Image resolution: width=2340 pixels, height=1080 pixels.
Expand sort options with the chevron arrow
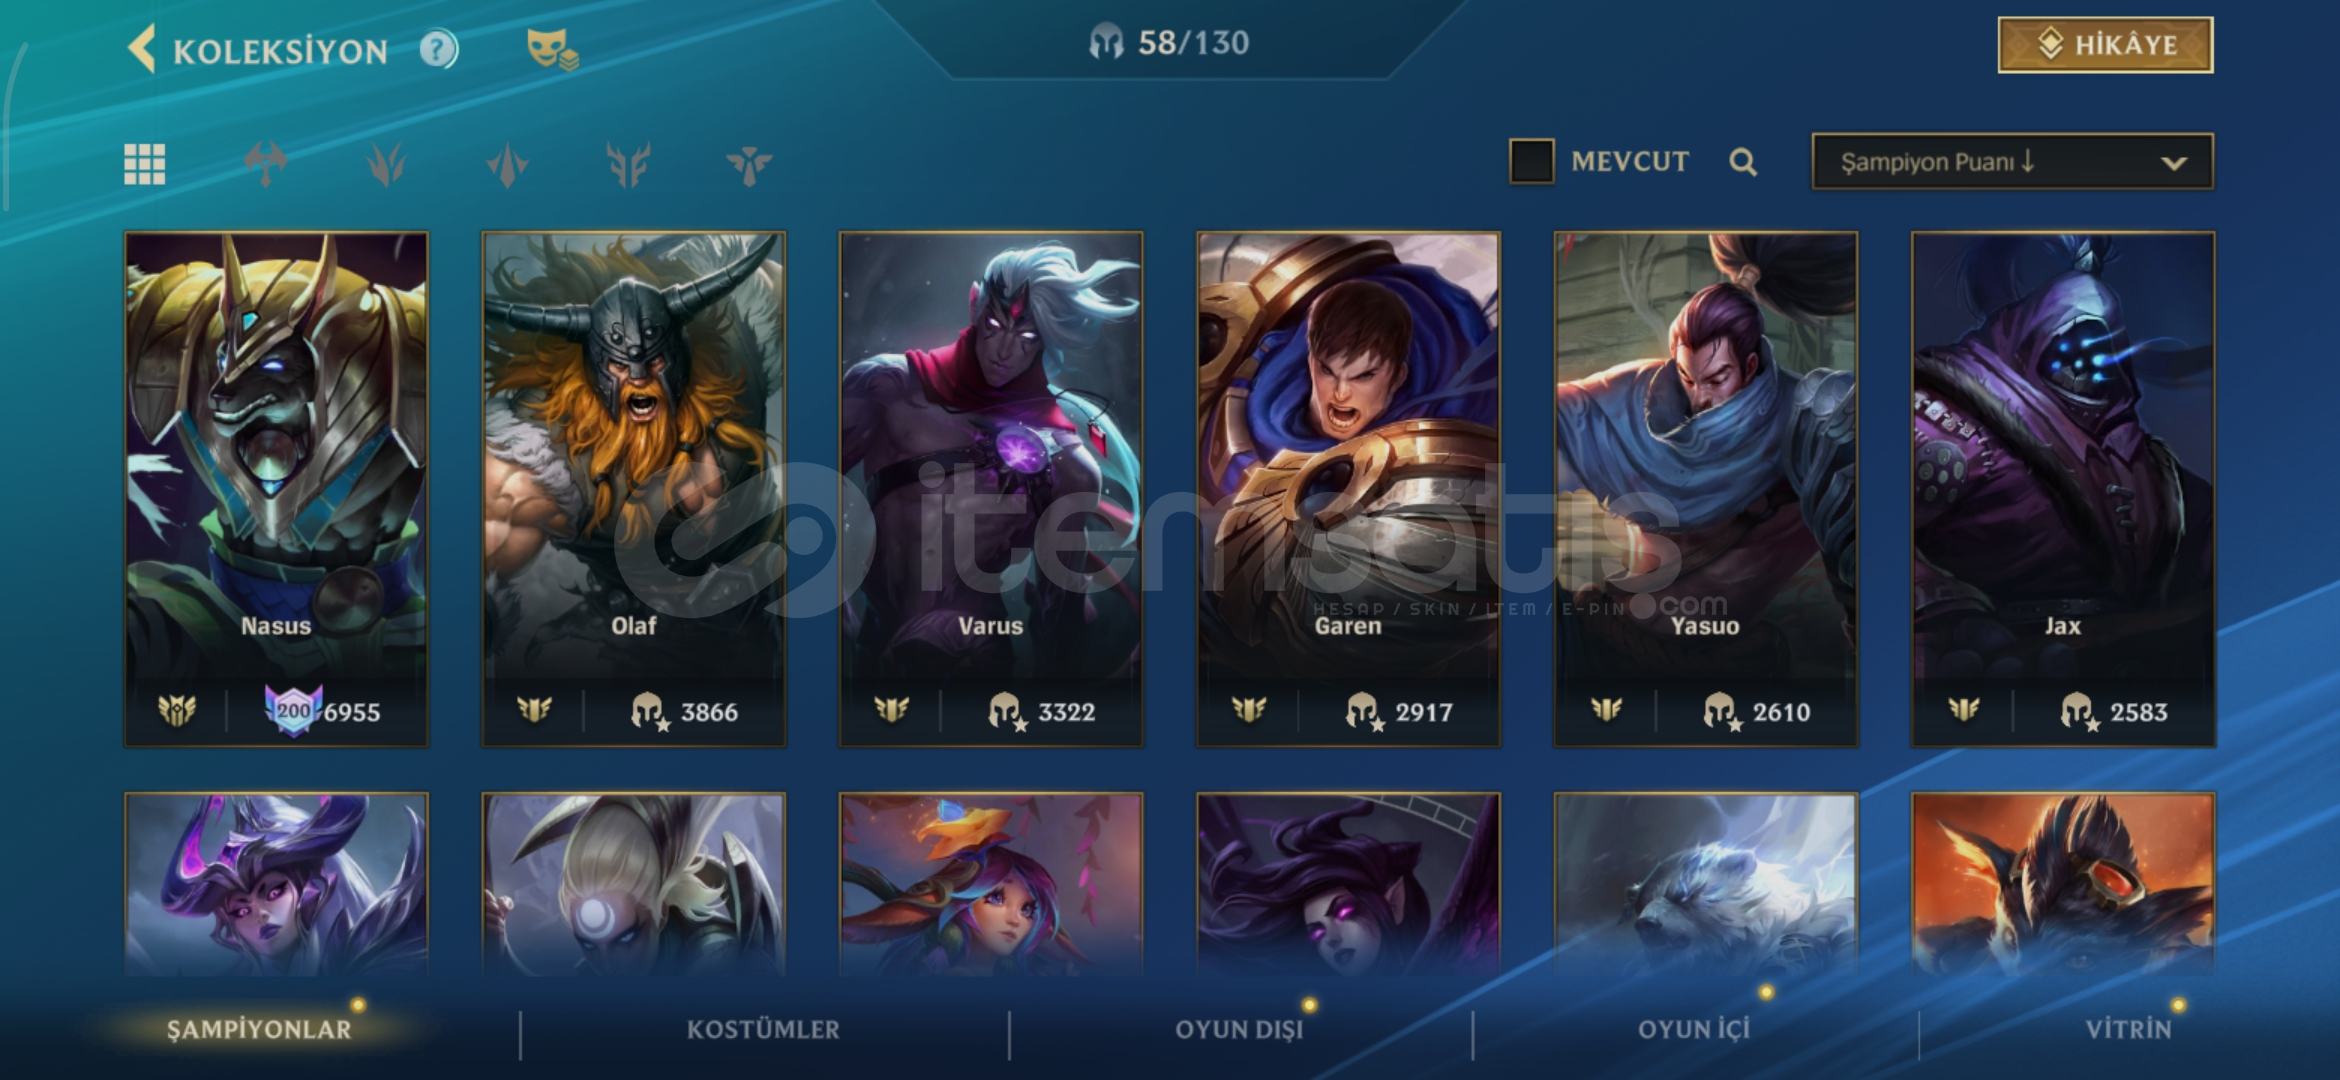[x=2174, y=163]
